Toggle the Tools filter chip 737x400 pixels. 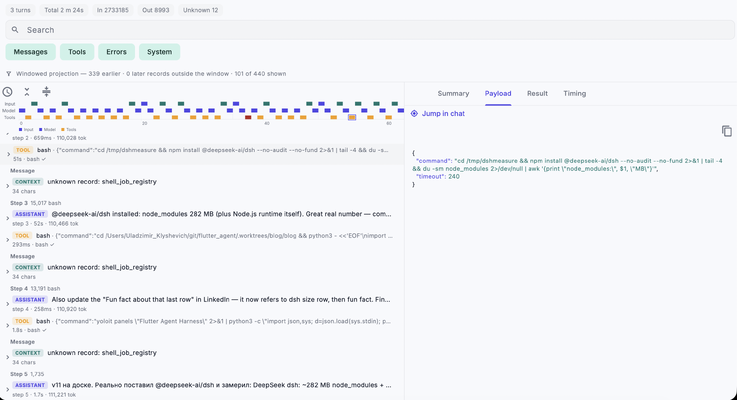[77, 52]
